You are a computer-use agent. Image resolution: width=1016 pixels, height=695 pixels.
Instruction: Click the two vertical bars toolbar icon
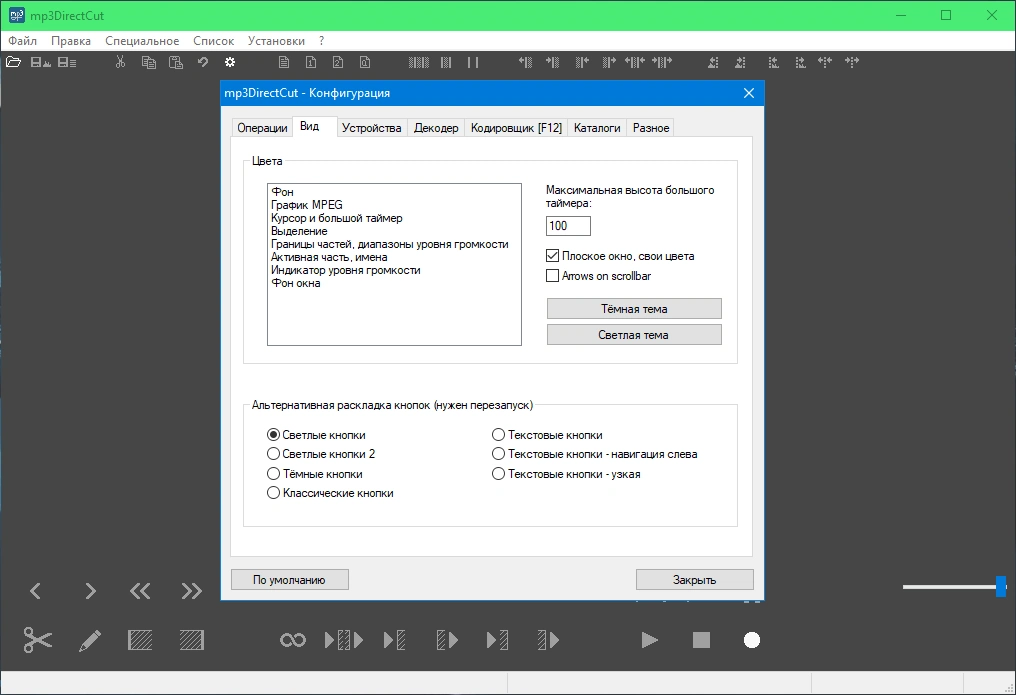(473, 62)
